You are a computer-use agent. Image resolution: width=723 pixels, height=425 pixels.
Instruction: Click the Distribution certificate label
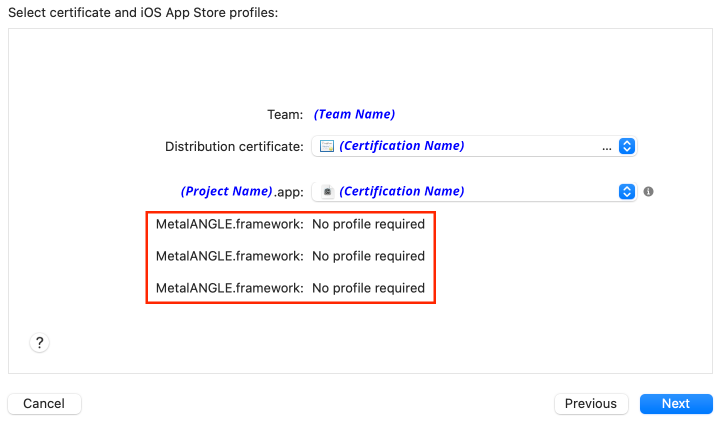234,147
